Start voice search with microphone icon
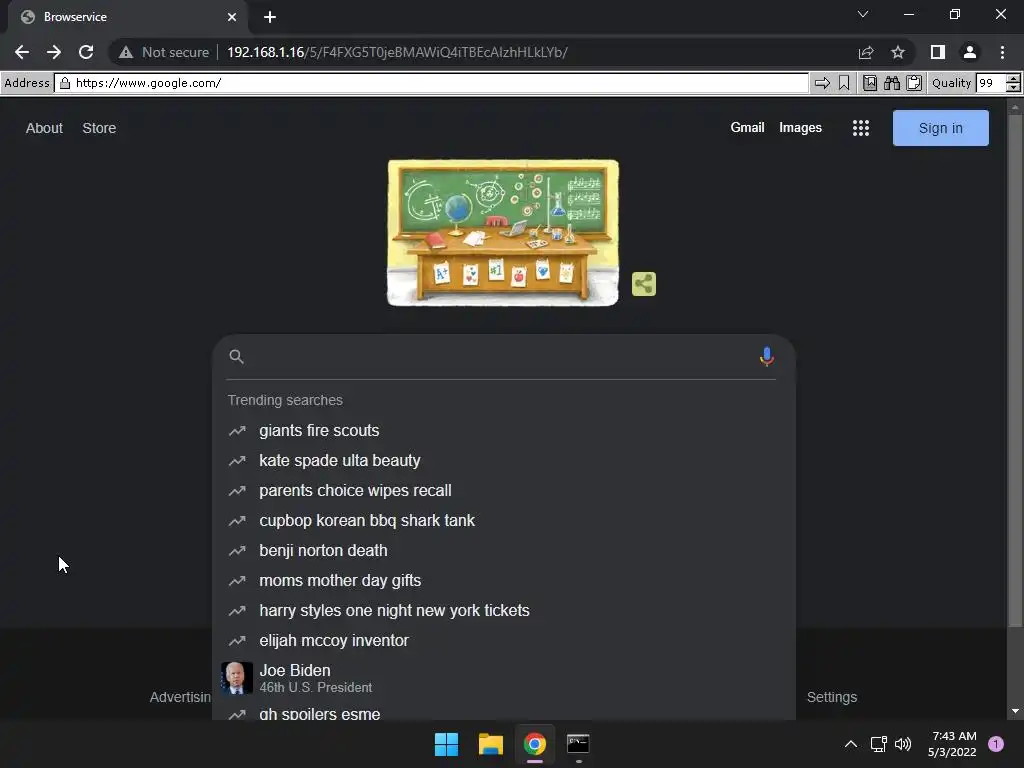 pyautogui.click(x=767, y=357)
